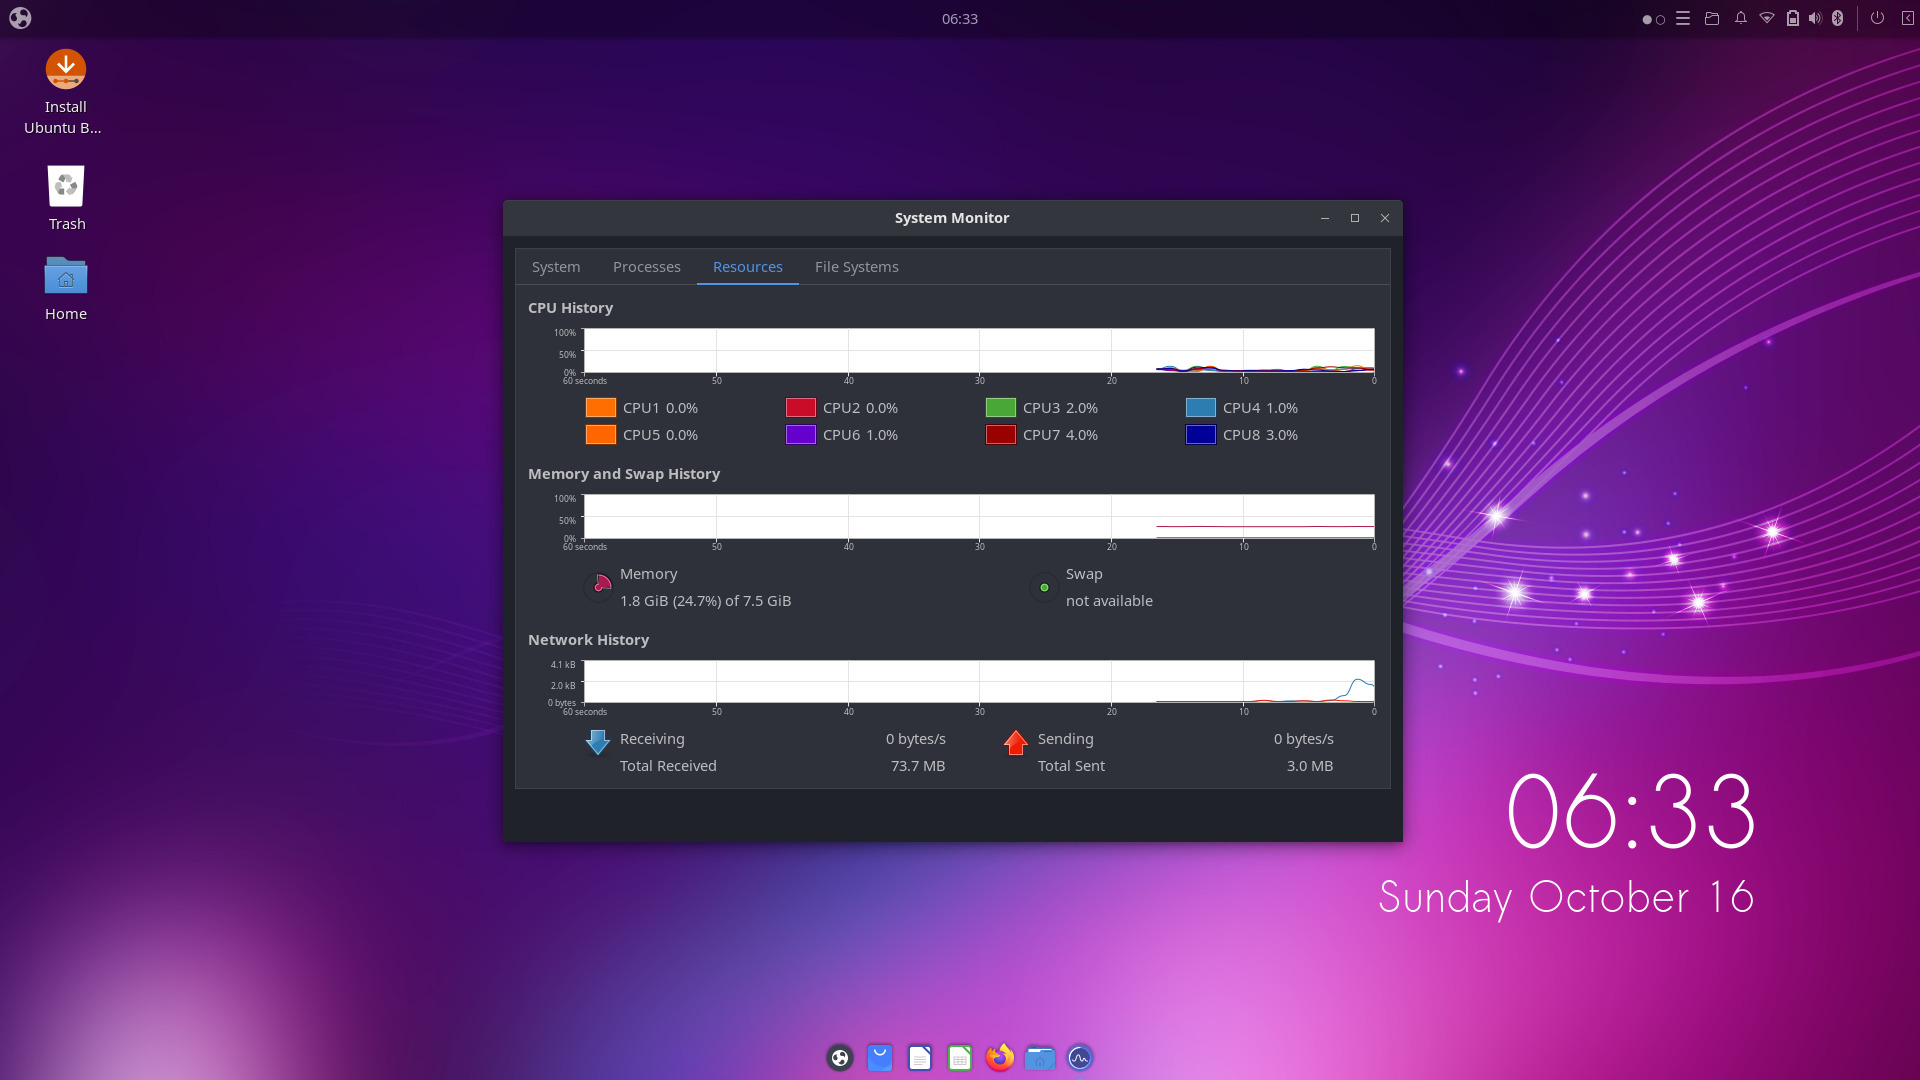Click the CPU7 color swatch

1001,434
